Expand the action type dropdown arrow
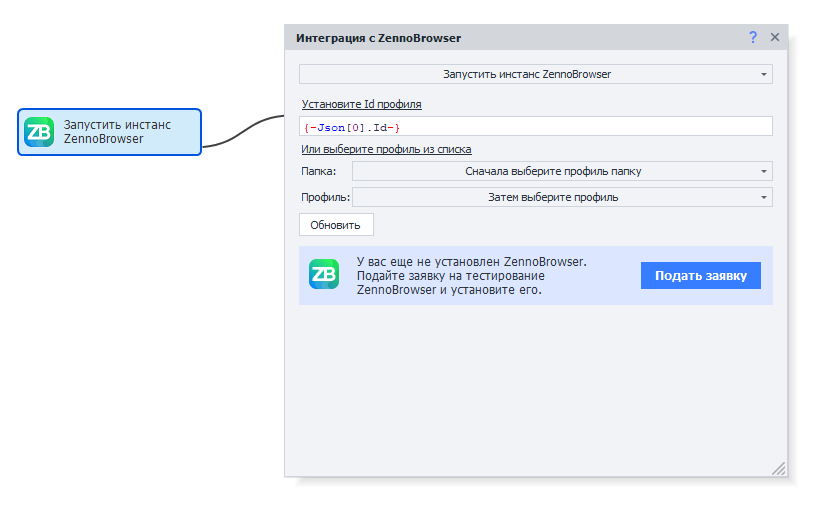The image size is (820, 507). coord(764,74)
